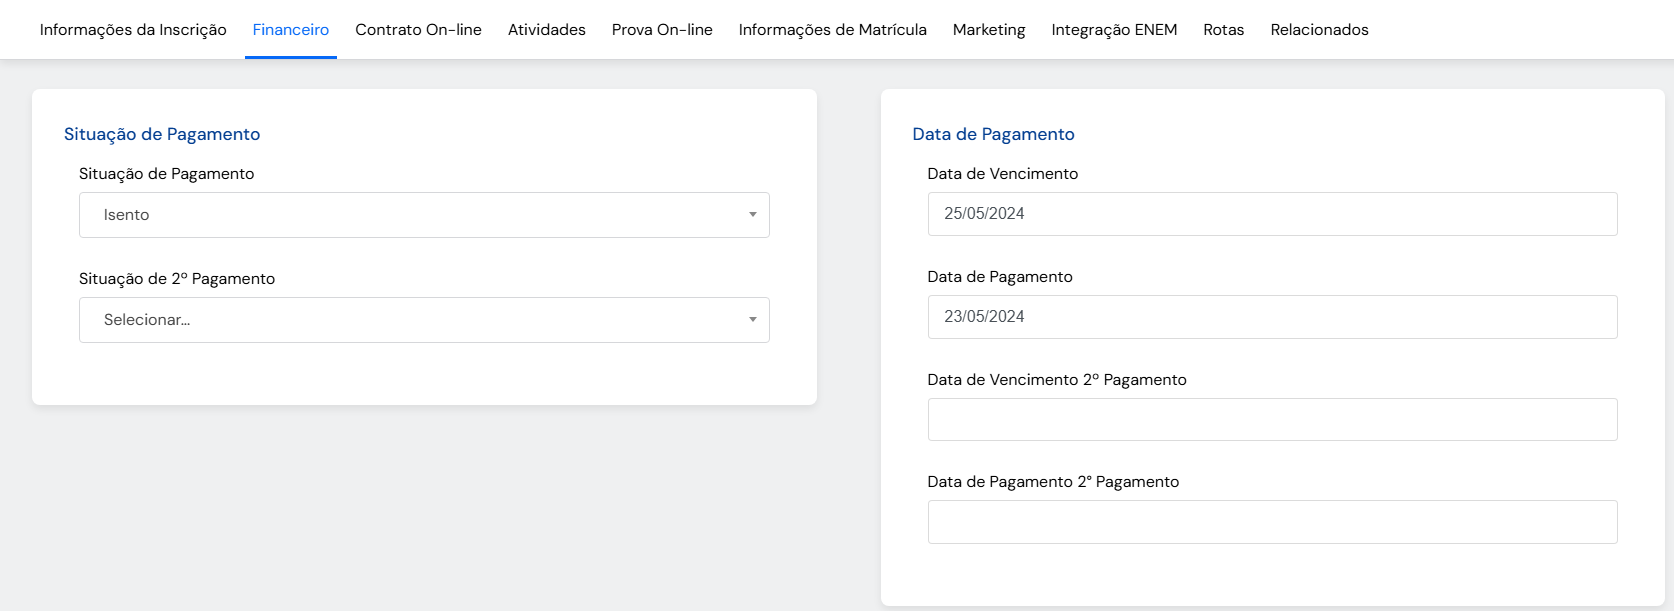This screenshot has height=611, width=1674.
Task: Click the Situação de 2º Pagamento label text
Action: pyautogui.click(x=177, y=279)
